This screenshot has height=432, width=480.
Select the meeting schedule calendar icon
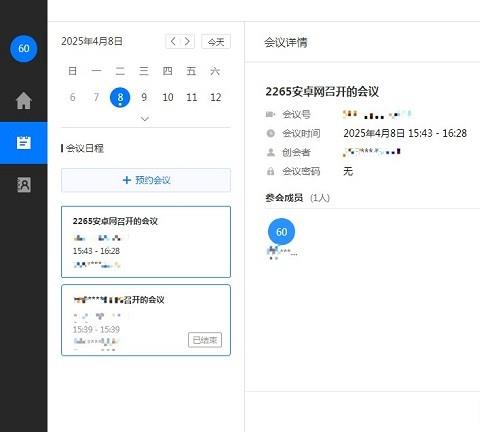[24, 143]
